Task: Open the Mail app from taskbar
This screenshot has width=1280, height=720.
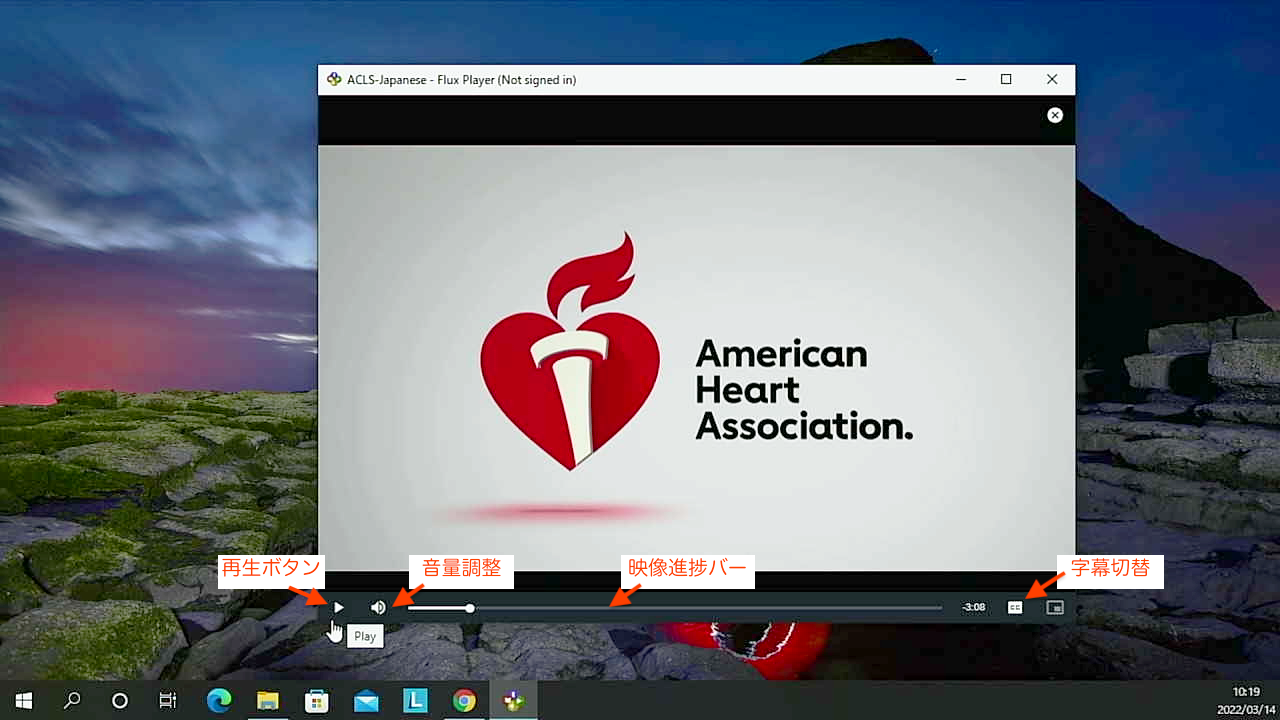Action: click(366, 700)
